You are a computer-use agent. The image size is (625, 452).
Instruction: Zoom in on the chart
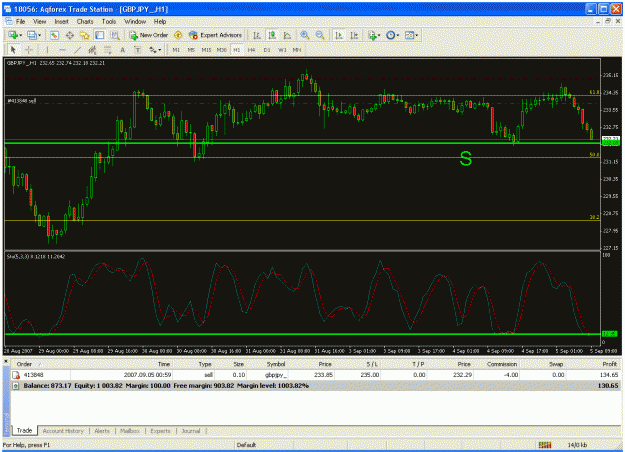305,35
